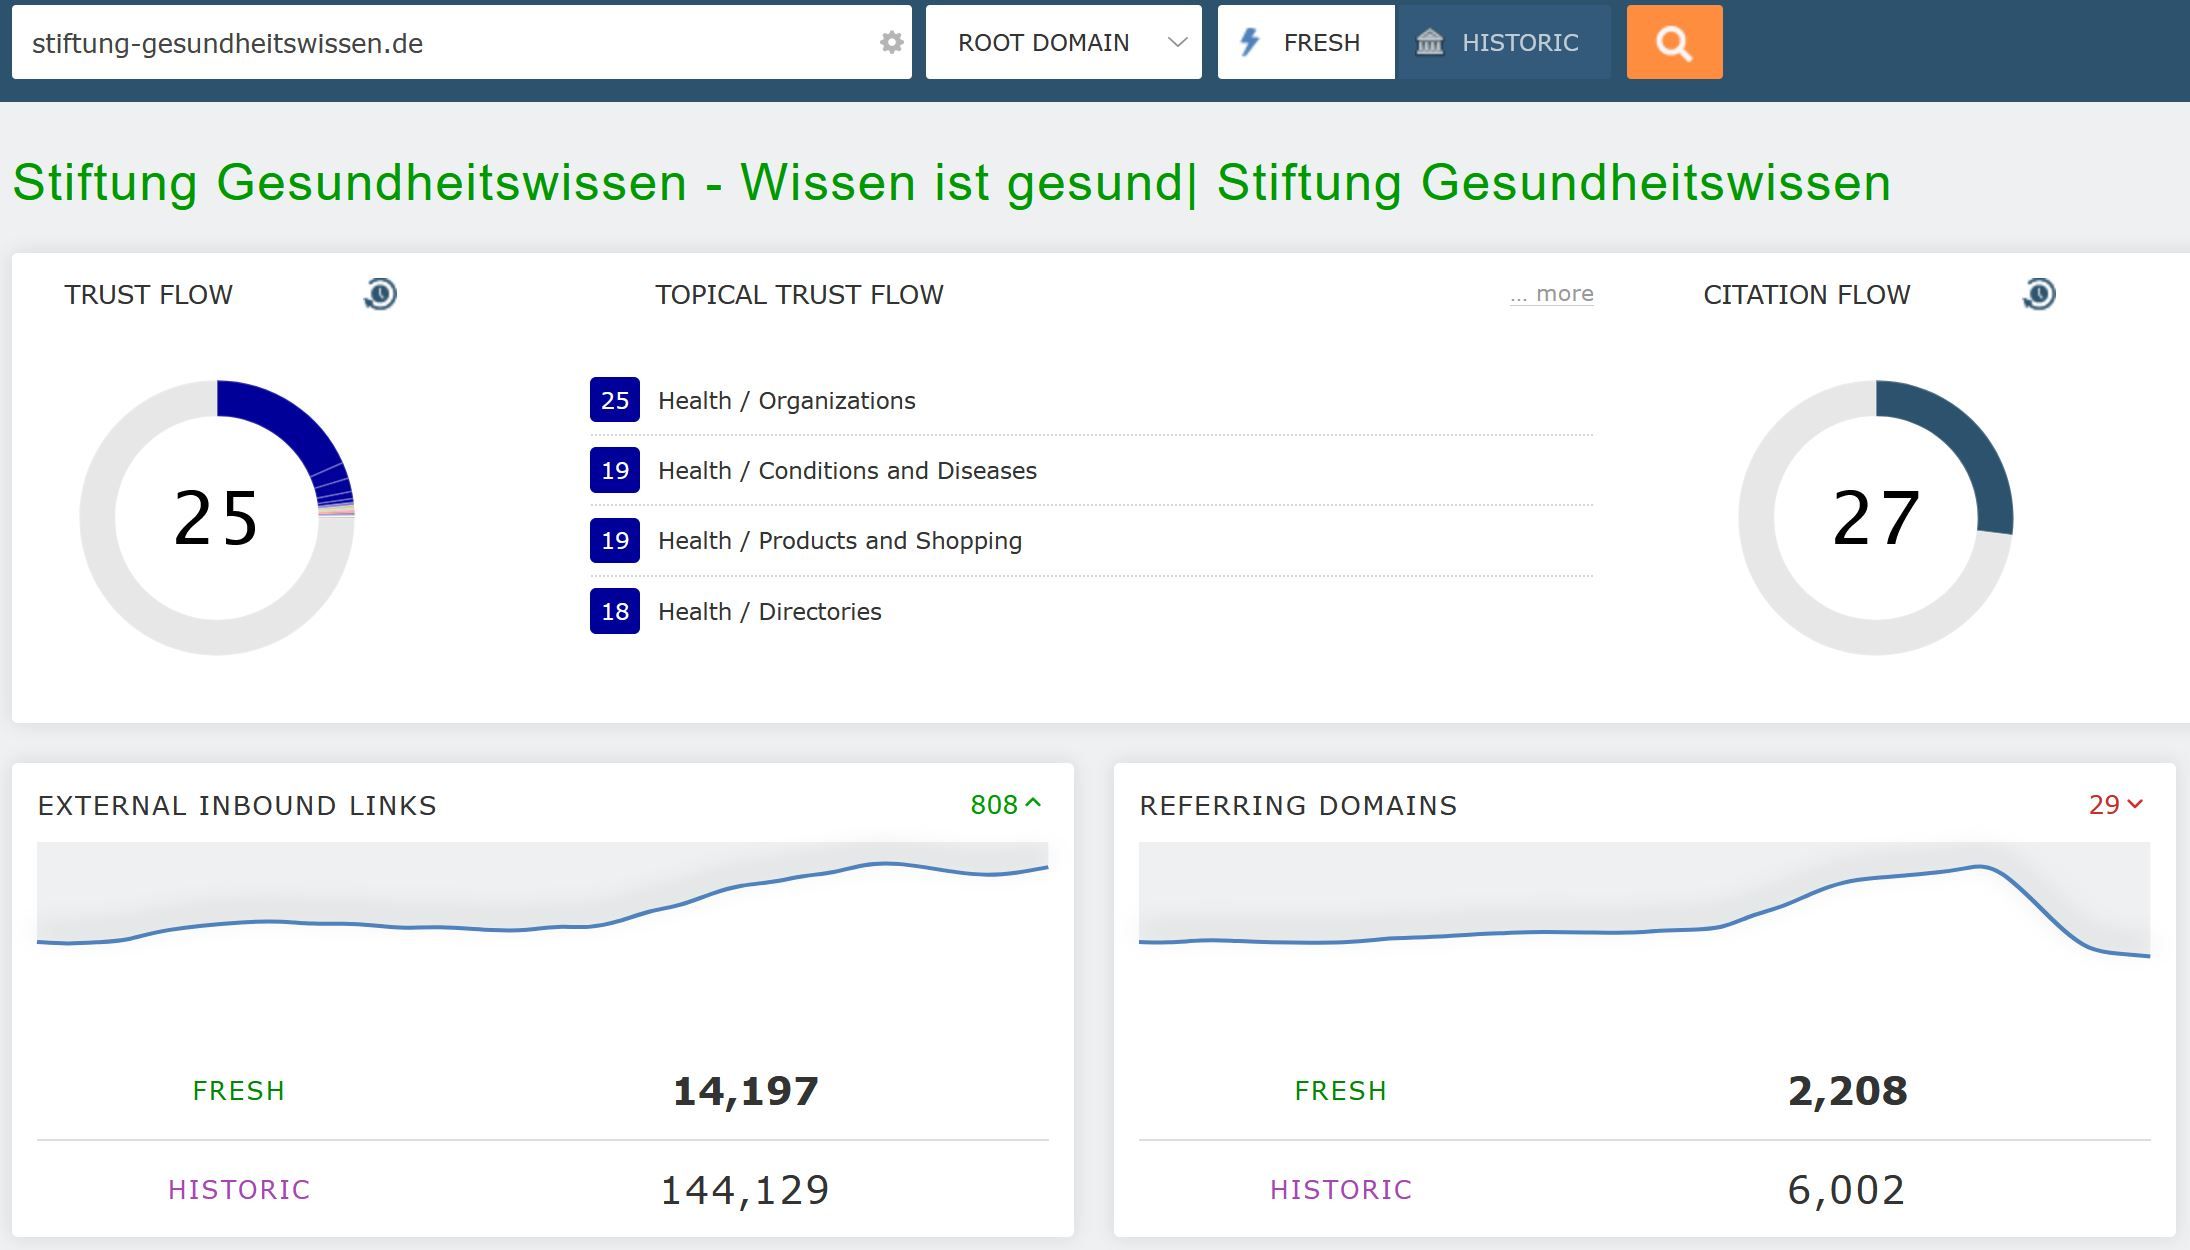The image size is (2190, 1250).
Task: Select 'Health / Directories' topic row
Action: (x=1091, y=611)
